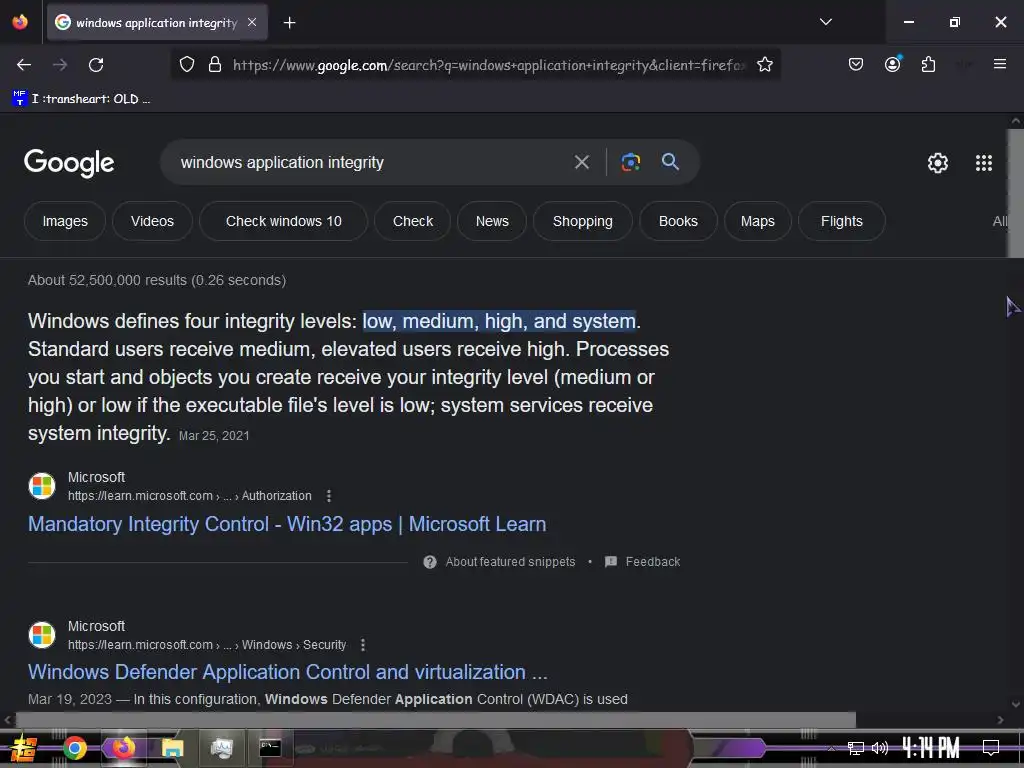Open the Google apps grid

point(984,163)
